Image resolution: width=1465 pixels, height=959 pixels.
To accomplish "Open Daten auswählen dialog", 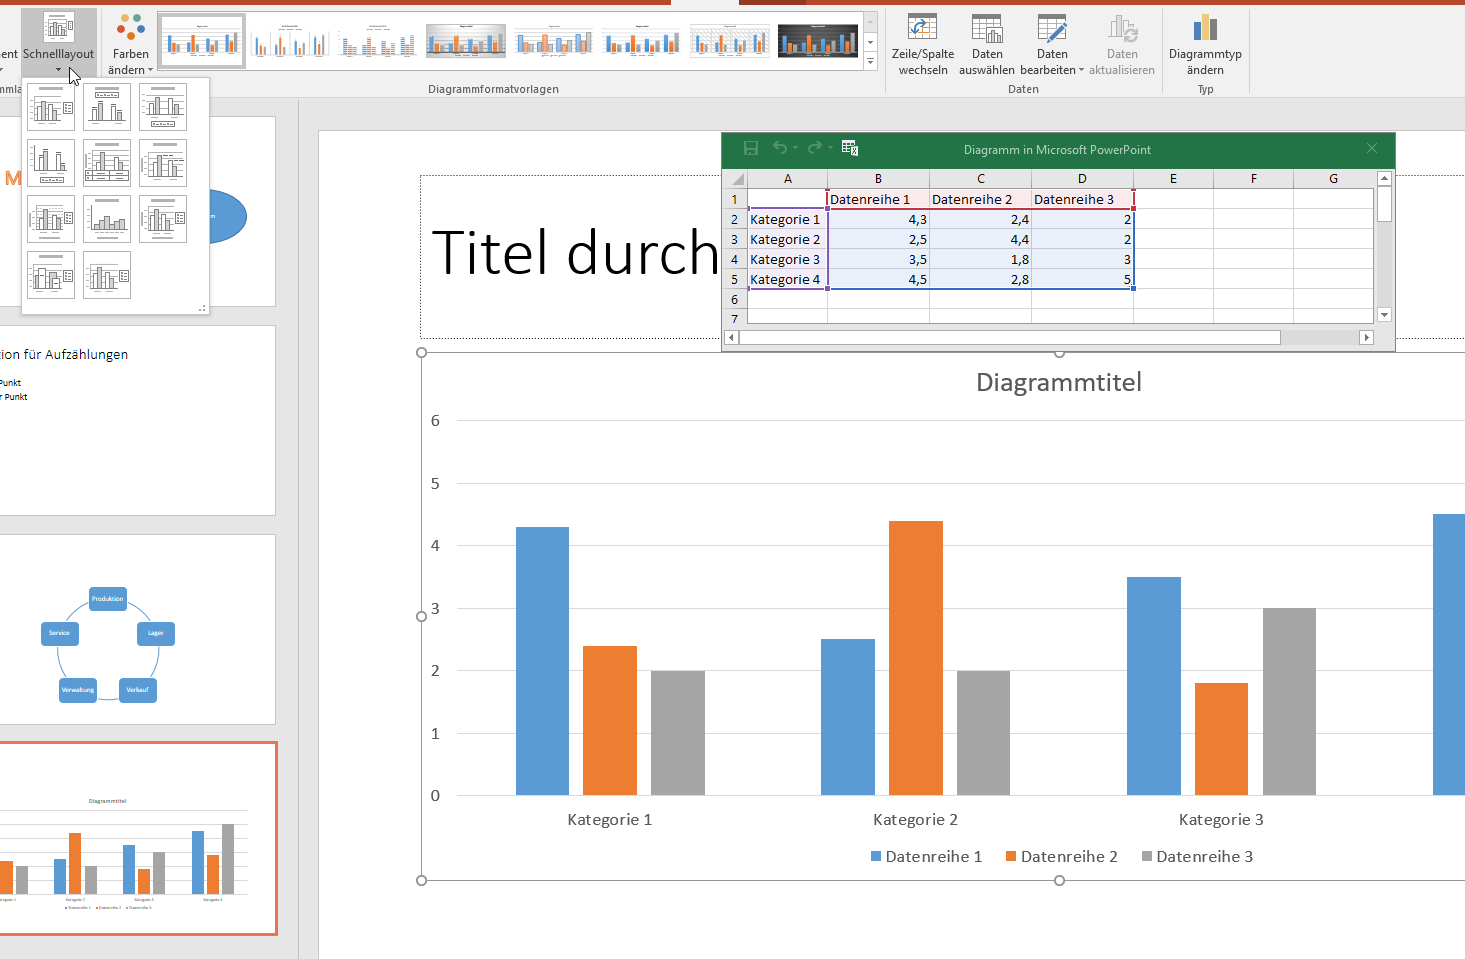I will [x=987, y=44].
